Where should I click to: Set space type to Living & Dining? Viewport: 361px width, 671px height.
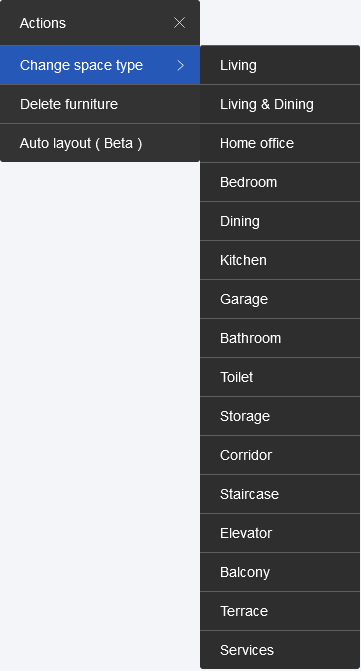(280, 104)
